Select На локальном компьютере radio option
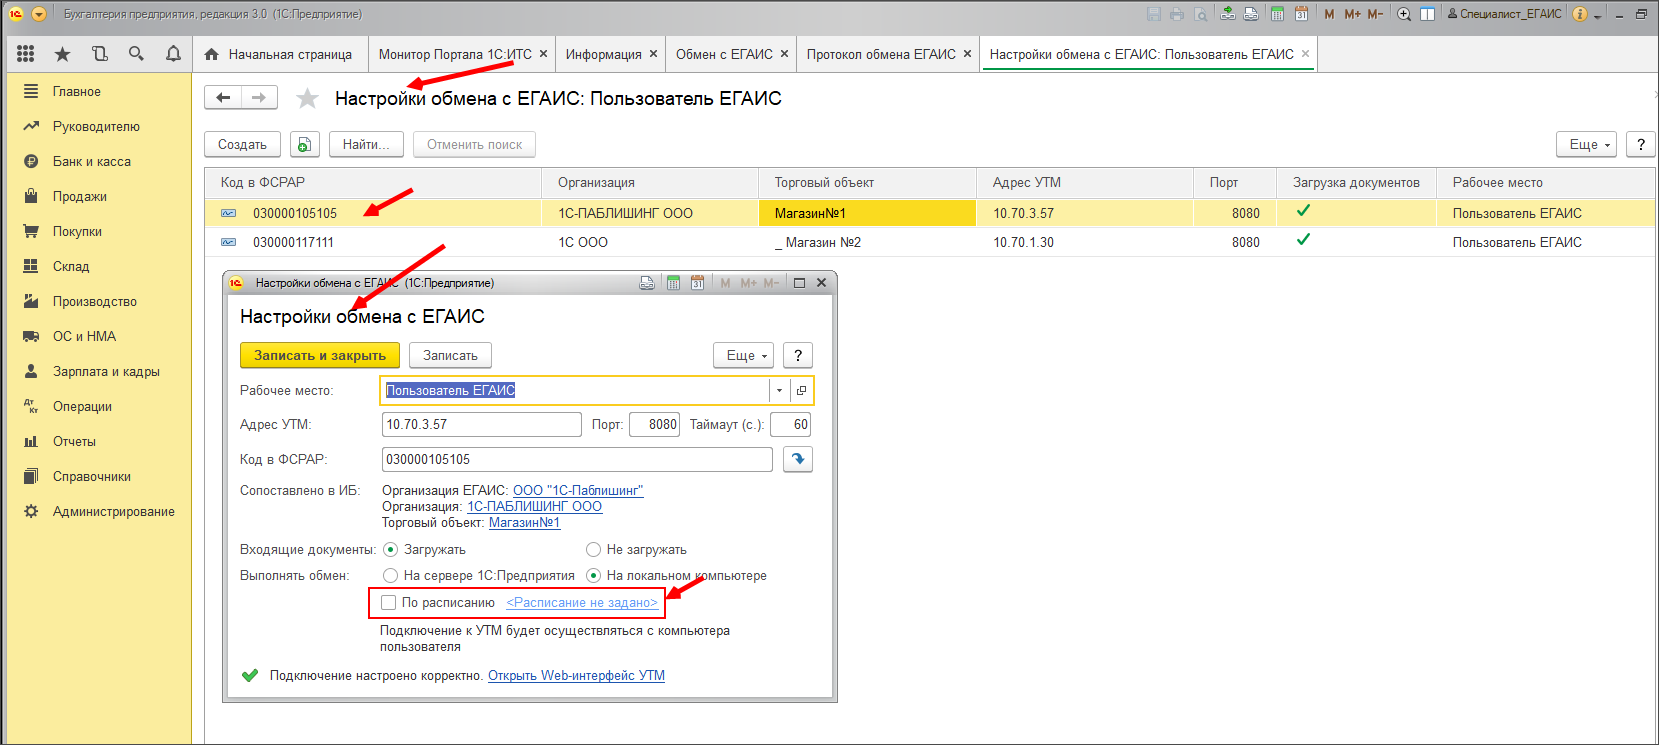The image size is (1659, 745). click(593, 575)
